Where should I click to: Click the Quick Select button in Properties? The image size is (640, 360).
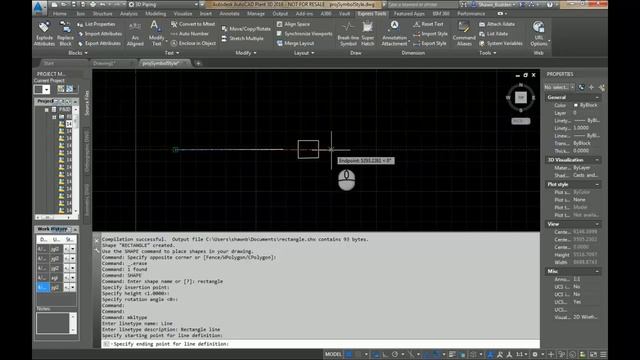[602, 87]
